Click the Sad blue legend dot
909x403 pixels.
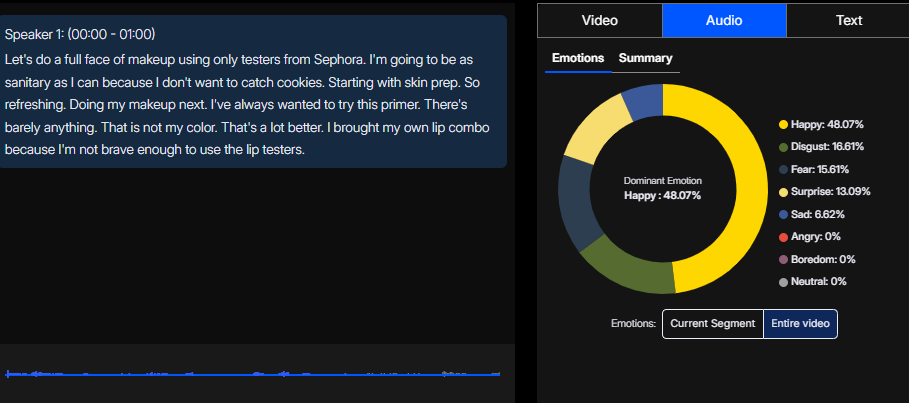click(x=783, y=214)
